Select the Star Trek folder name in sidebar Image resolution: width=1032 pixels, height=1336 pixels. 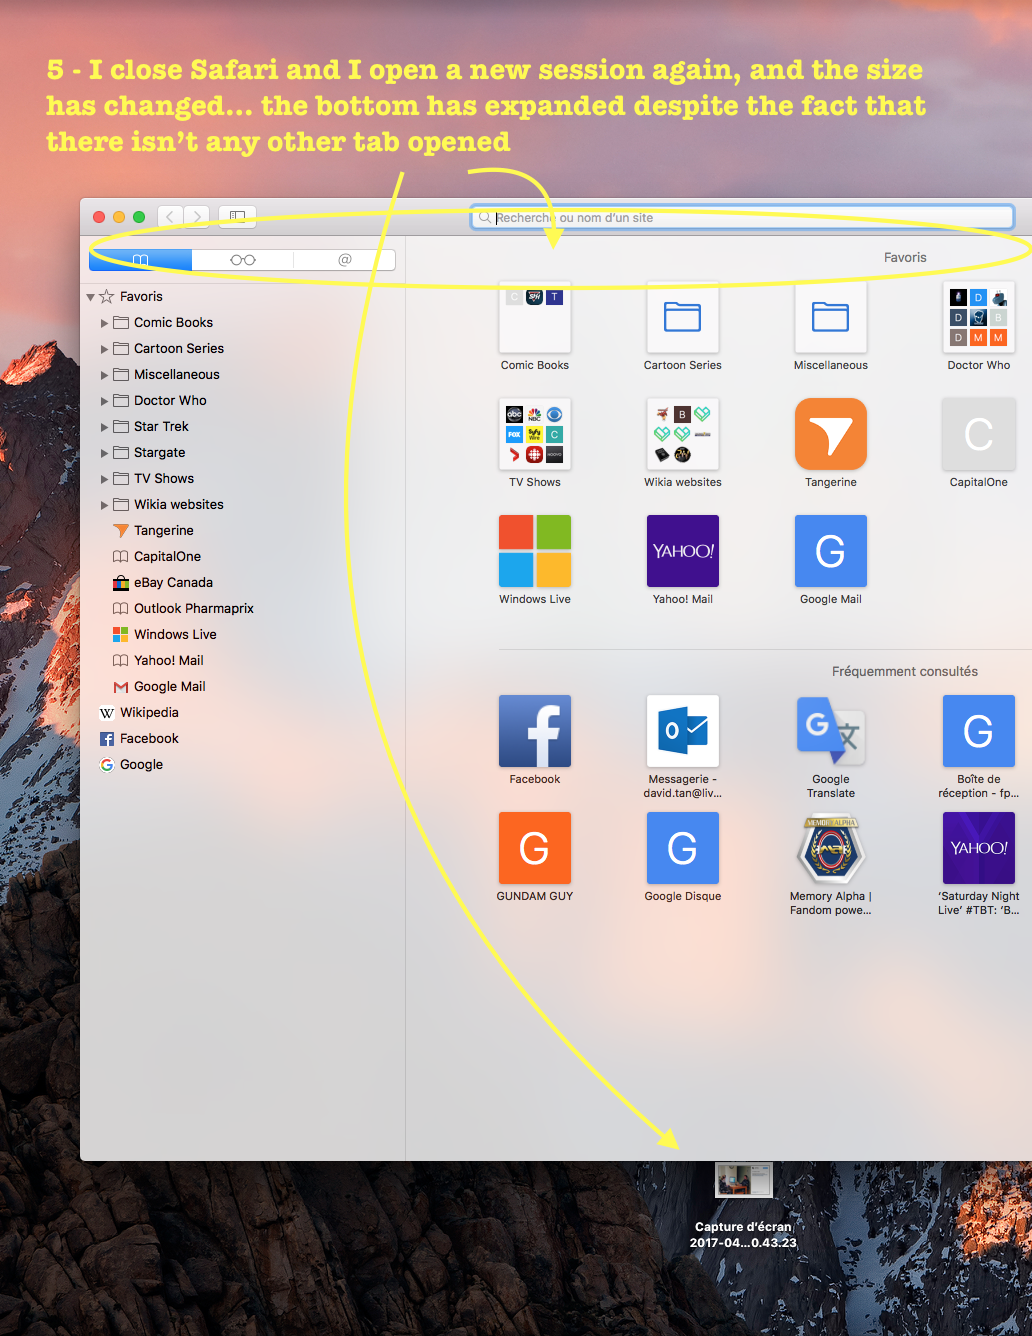pos(161,427)
